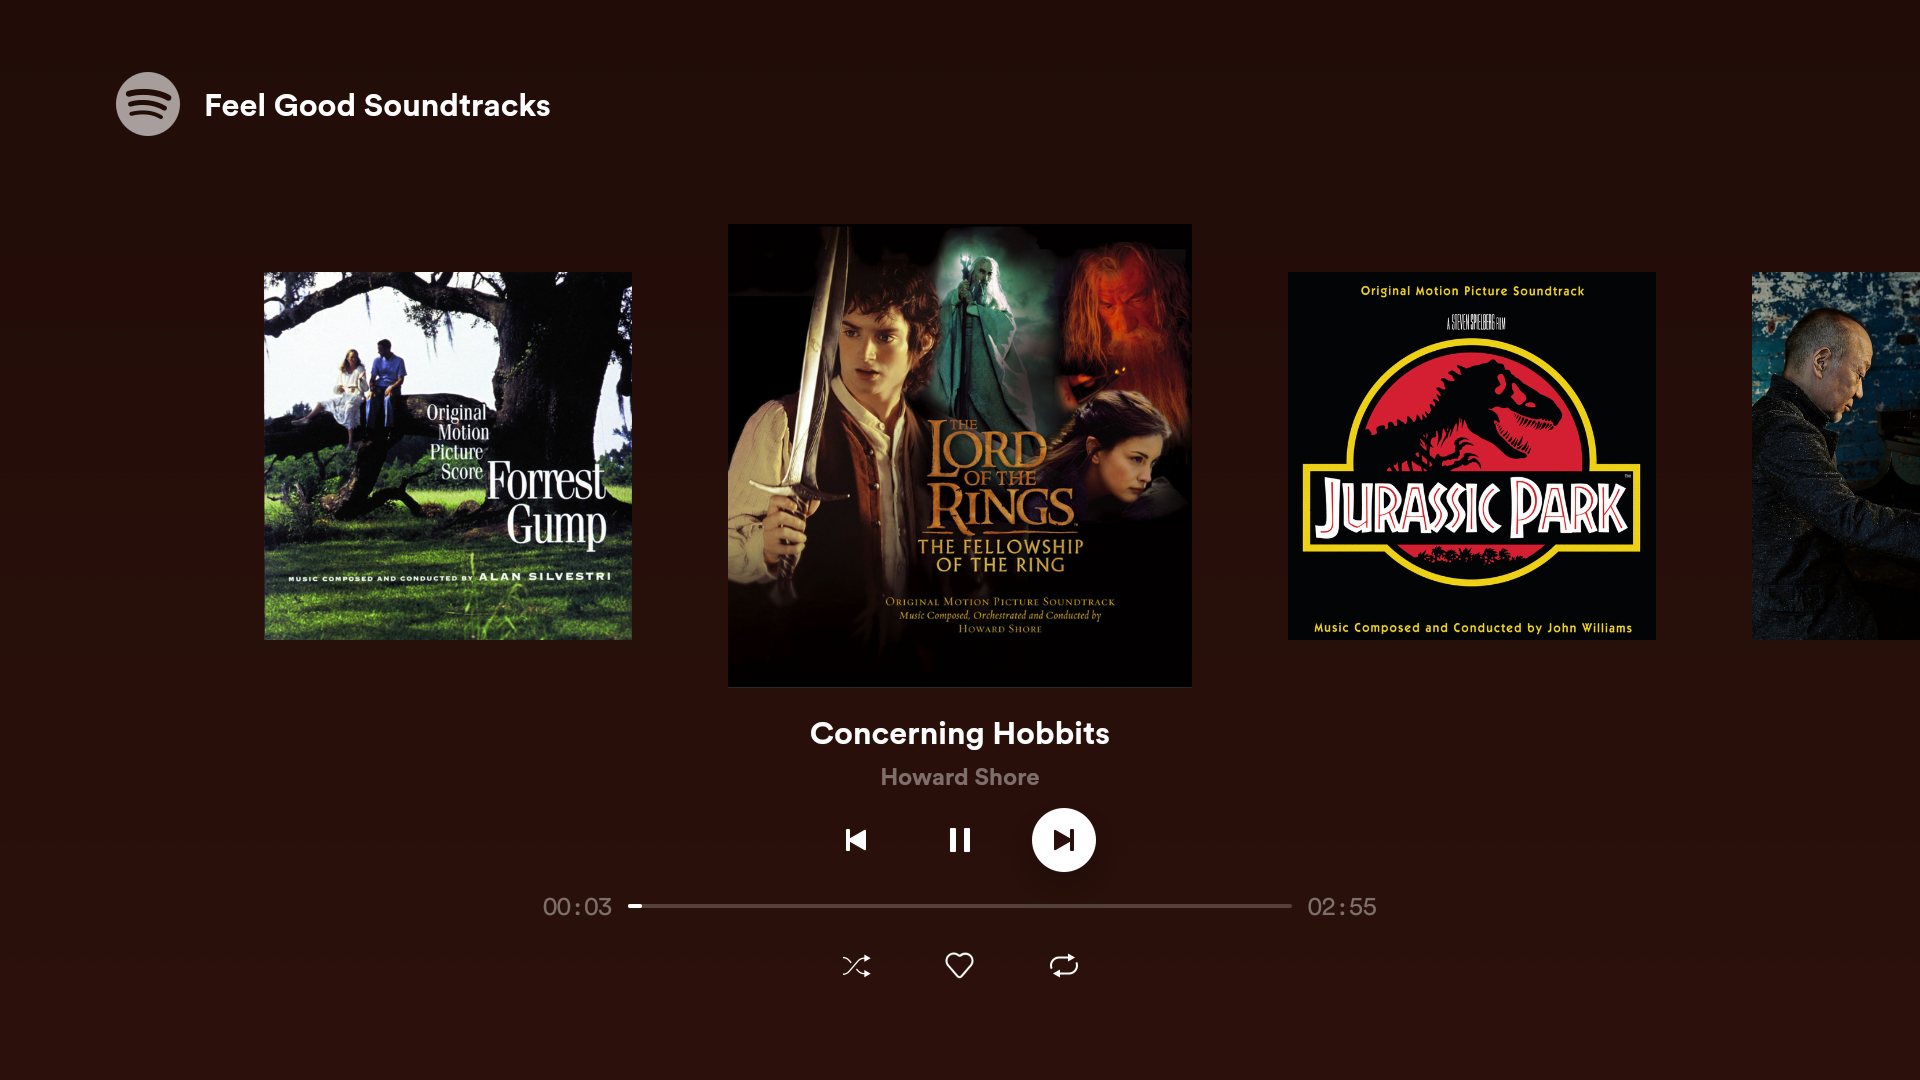Open the artist Howard Shore

960,777
